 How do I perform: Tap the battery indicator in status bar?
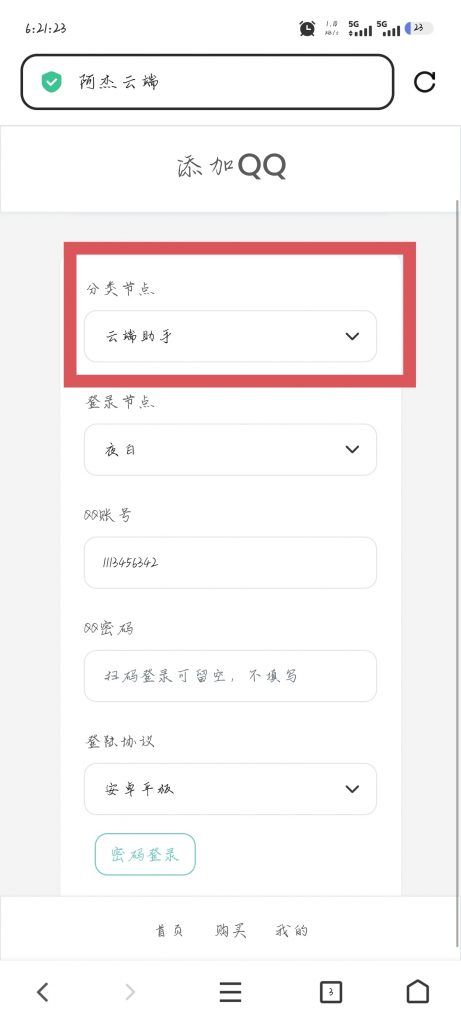point(419,28)
